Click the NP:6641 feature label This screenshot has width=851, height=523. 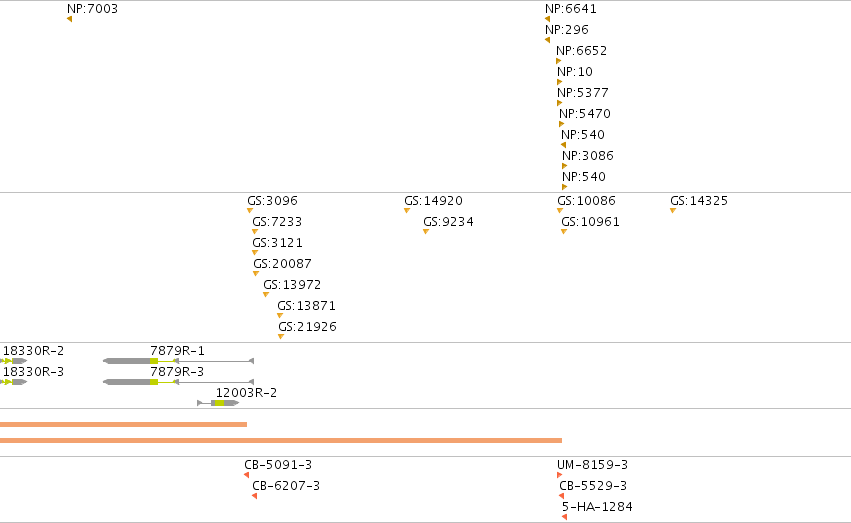point(570,9)
